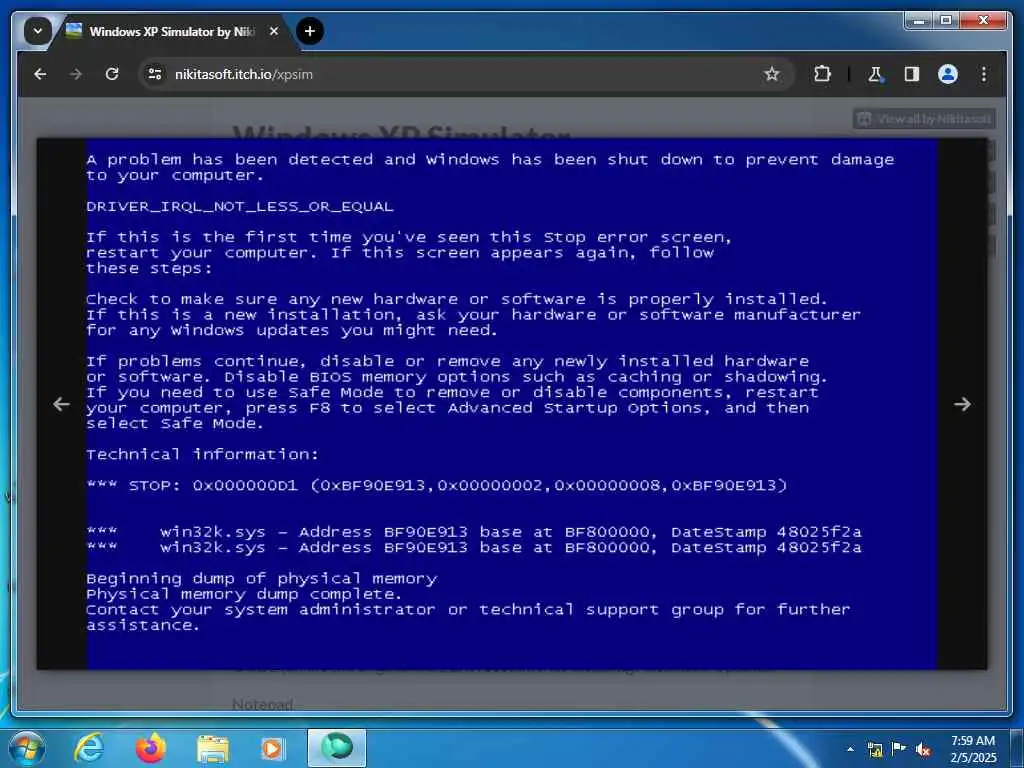Open a new browser tab
This screenshot has height=768, width=1024.
coord(310,31)
